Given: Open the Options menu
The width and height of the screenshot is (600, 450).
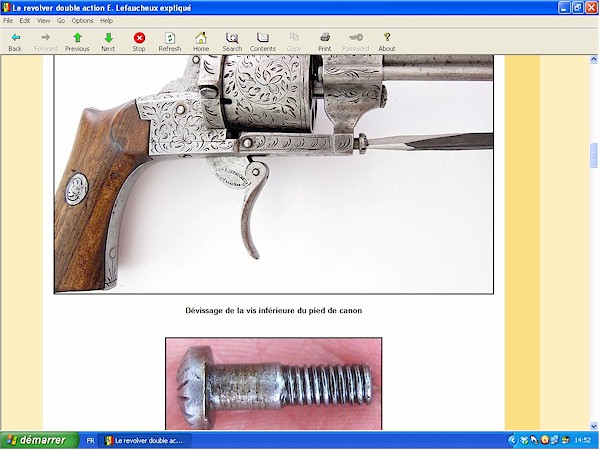Looking at the screenshot, I should coord(82,21).
